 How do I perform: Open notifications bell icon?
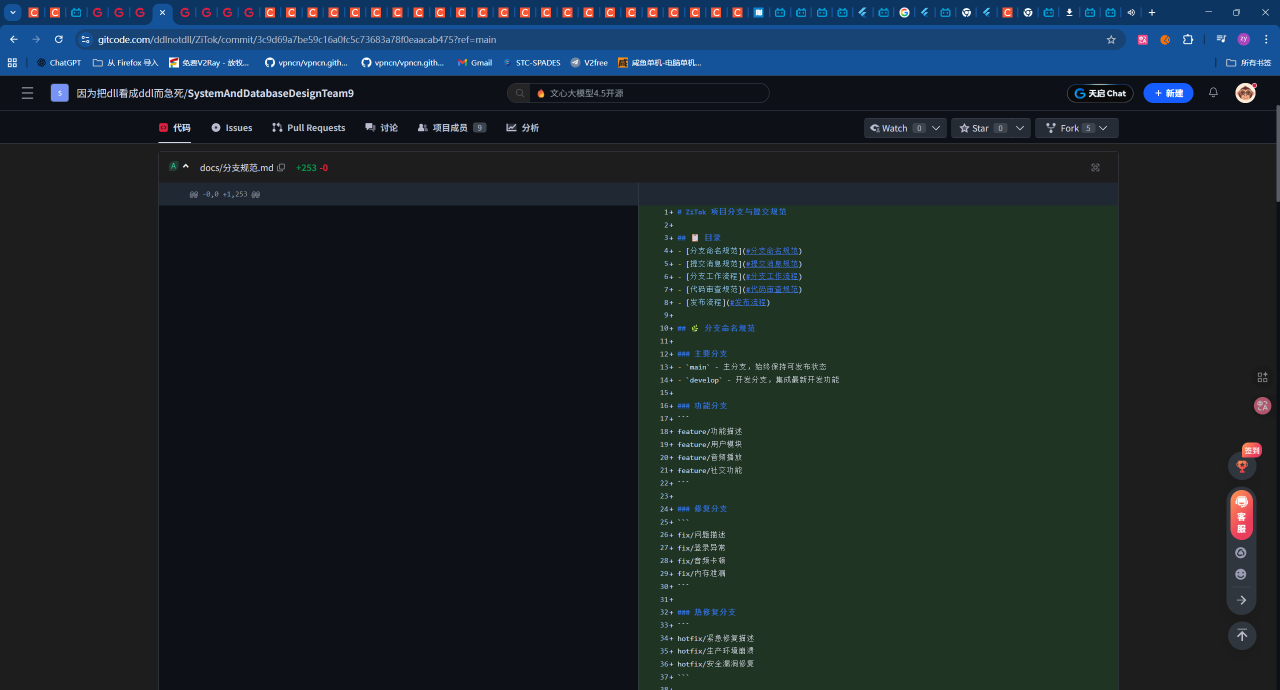pyautogui.click(x=1213, y=93)
